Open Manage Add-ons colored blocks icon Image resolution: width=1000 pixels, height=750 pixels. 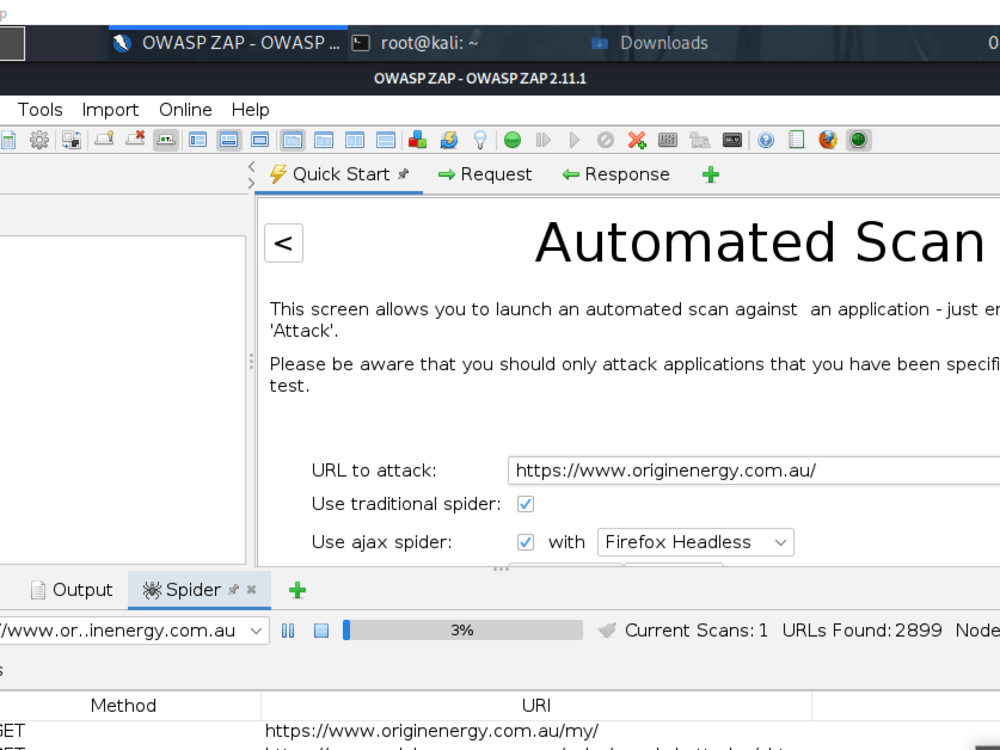[x=418, y=140]
